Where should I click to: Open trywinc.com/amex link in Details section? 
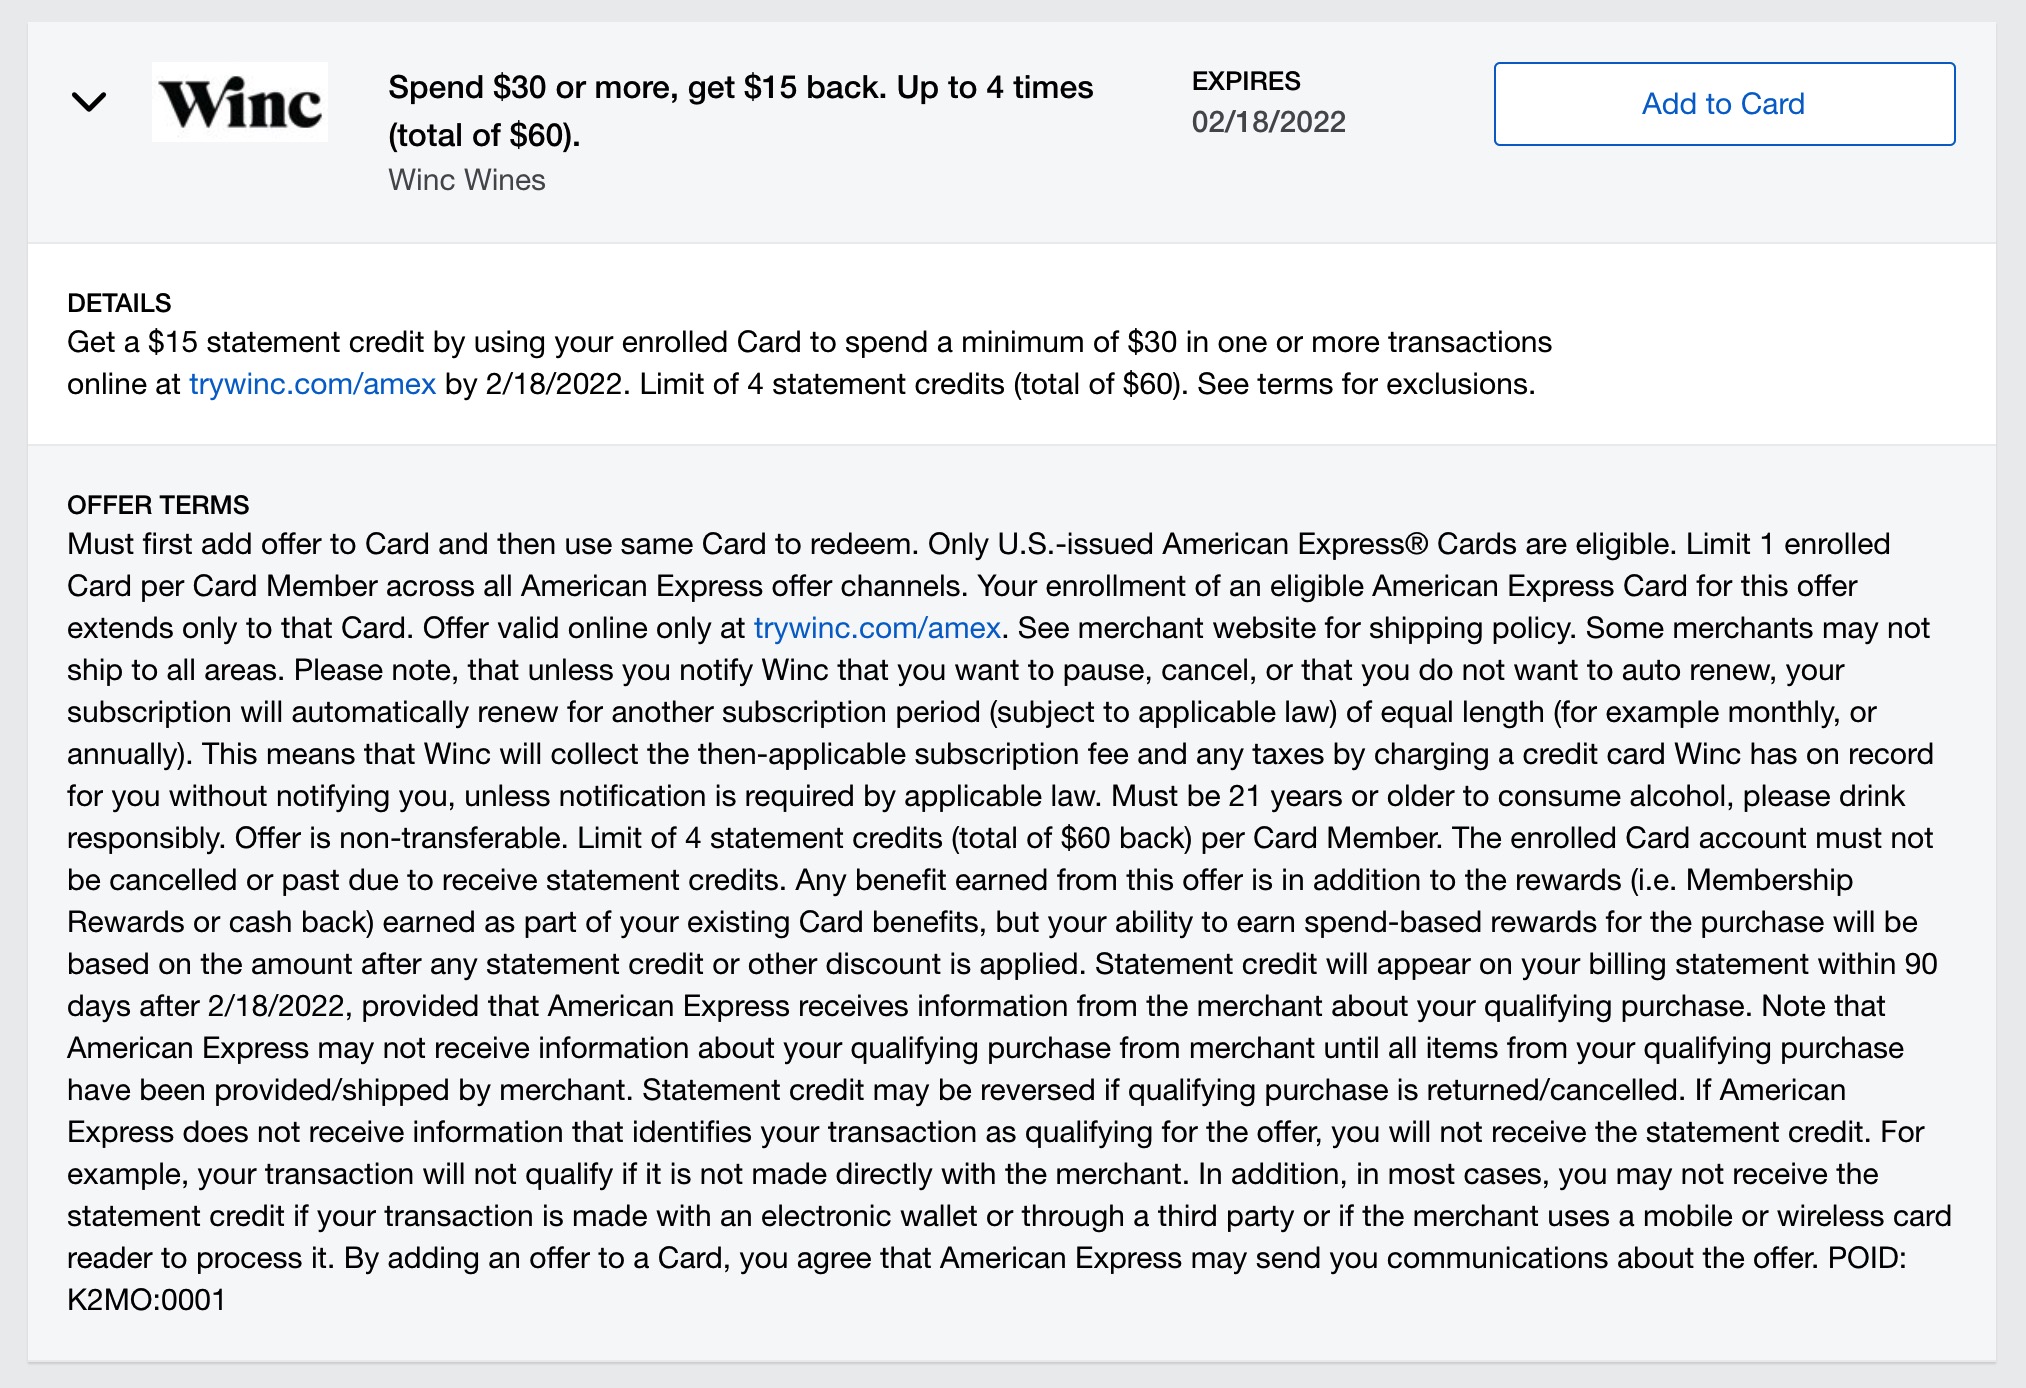[312, 384]
